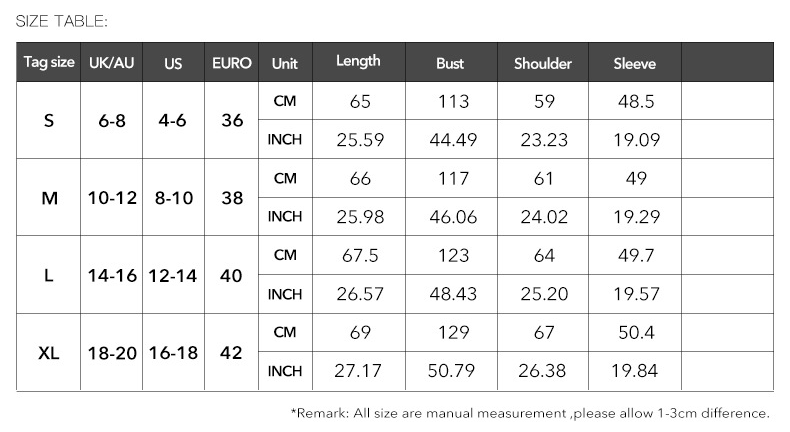The width and height of the screenshot is (790, 432).
Task: Select the XL tag size cell
Action: 49,352
